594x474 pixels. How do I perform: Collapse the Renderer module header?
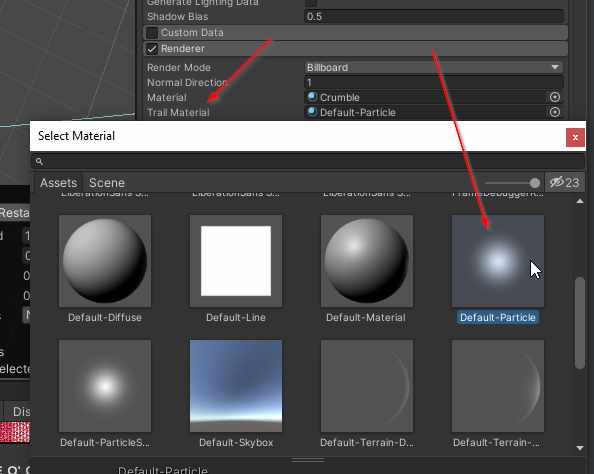coord(355,49)
